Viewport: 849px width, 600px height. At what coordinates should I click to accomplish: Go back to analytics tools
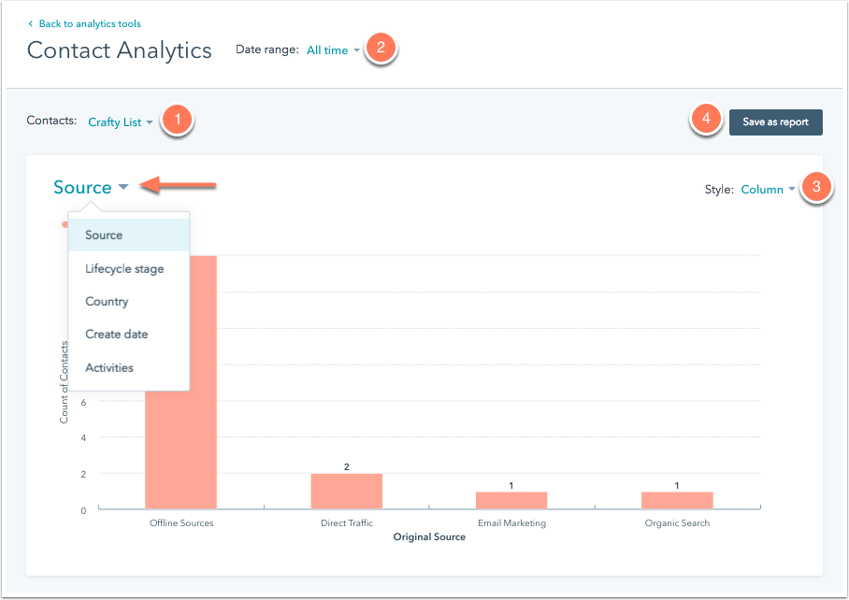pyautogui.click(x=89, y=24)
